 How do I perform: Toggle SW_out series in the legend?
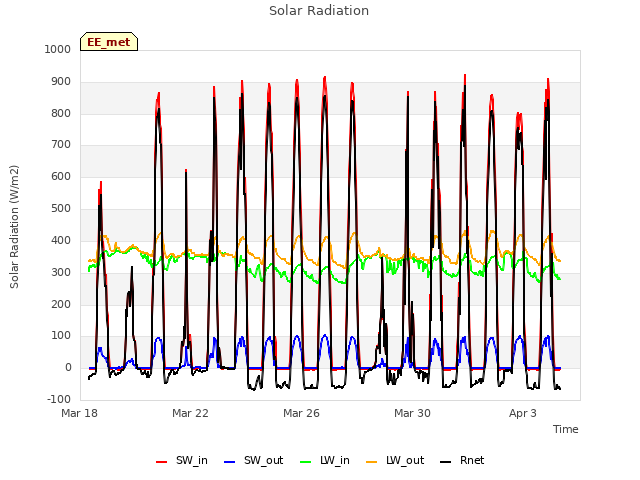[253, 460]
